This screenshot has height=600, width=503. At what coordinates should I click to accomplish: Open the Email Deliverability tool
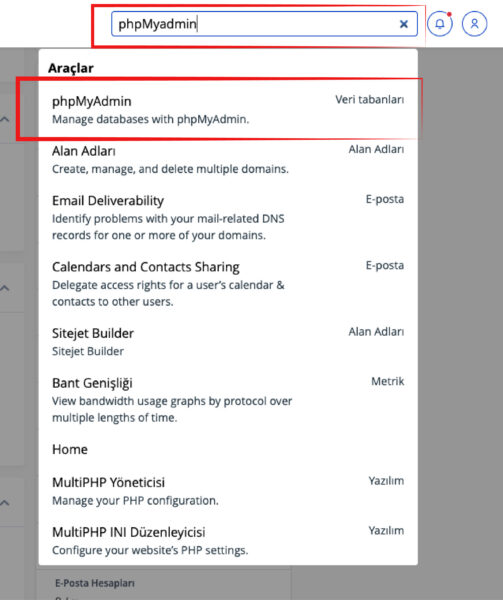point(228,217)
